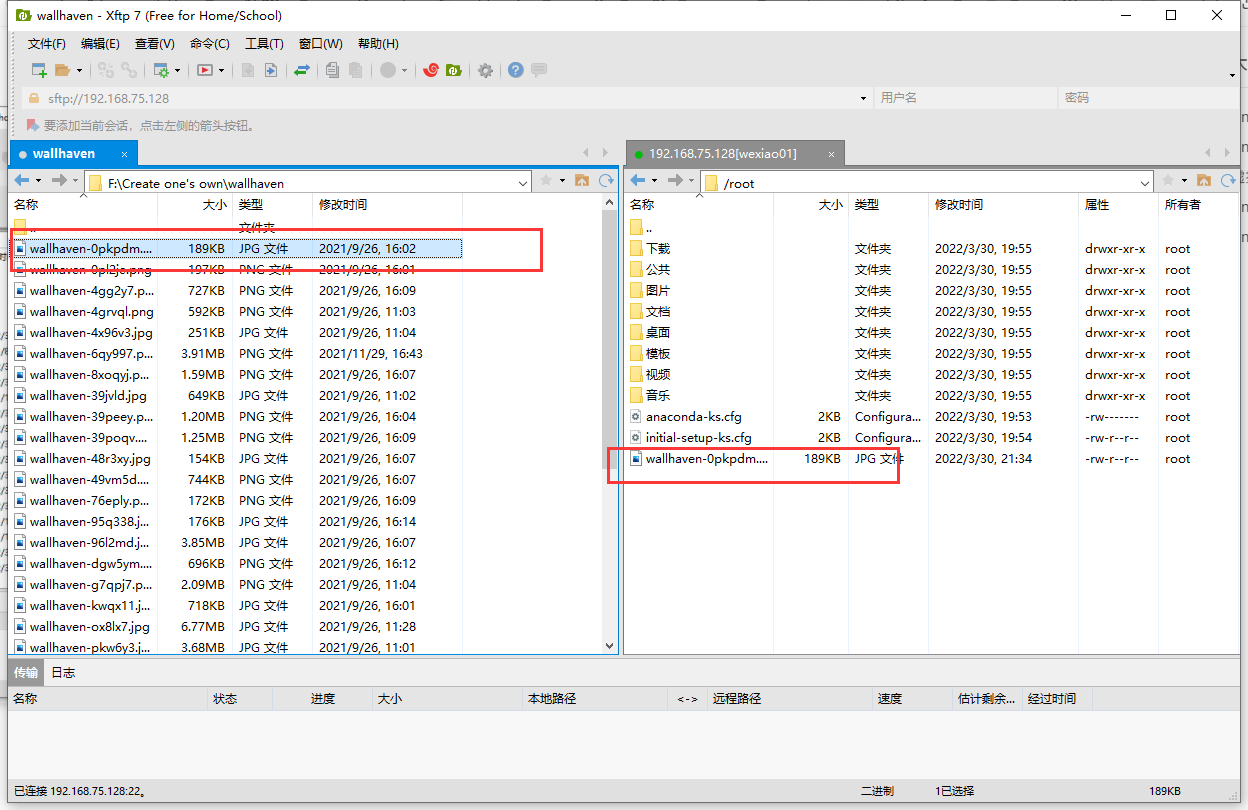Expand the terminal icon dropdown arrow
The width and height of the screenshot is (1248, 810).
coord(221,70)
